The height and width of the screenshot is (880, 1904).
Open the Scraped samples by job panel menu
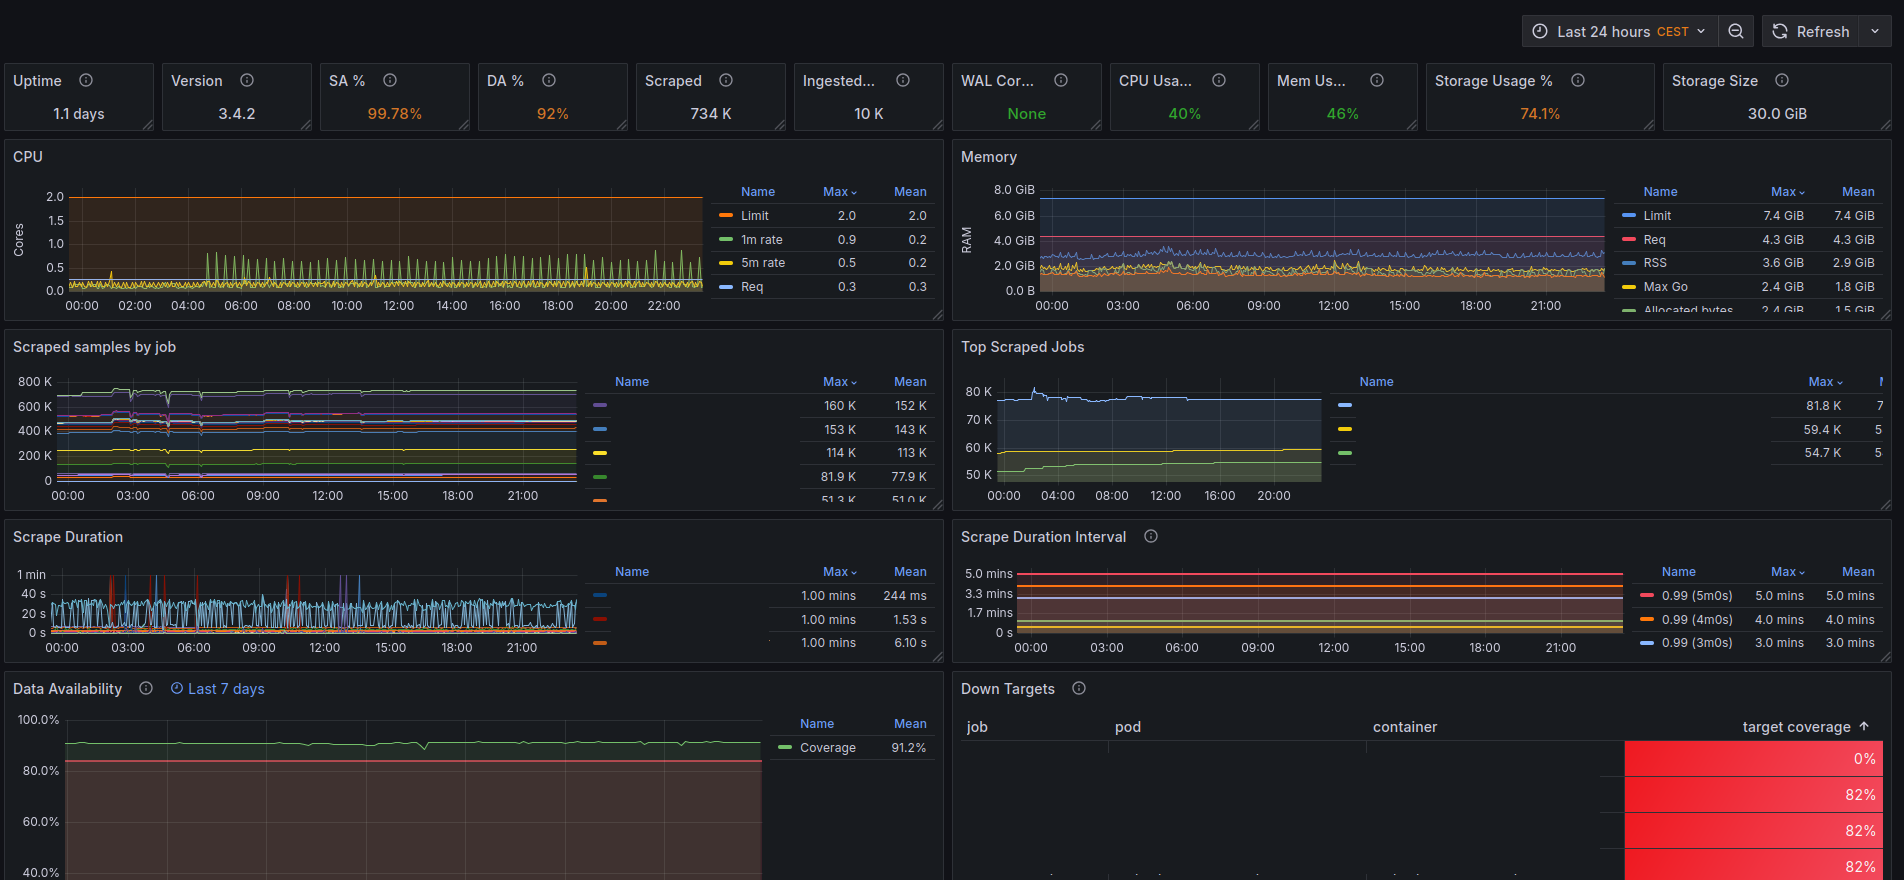[94, 347]
